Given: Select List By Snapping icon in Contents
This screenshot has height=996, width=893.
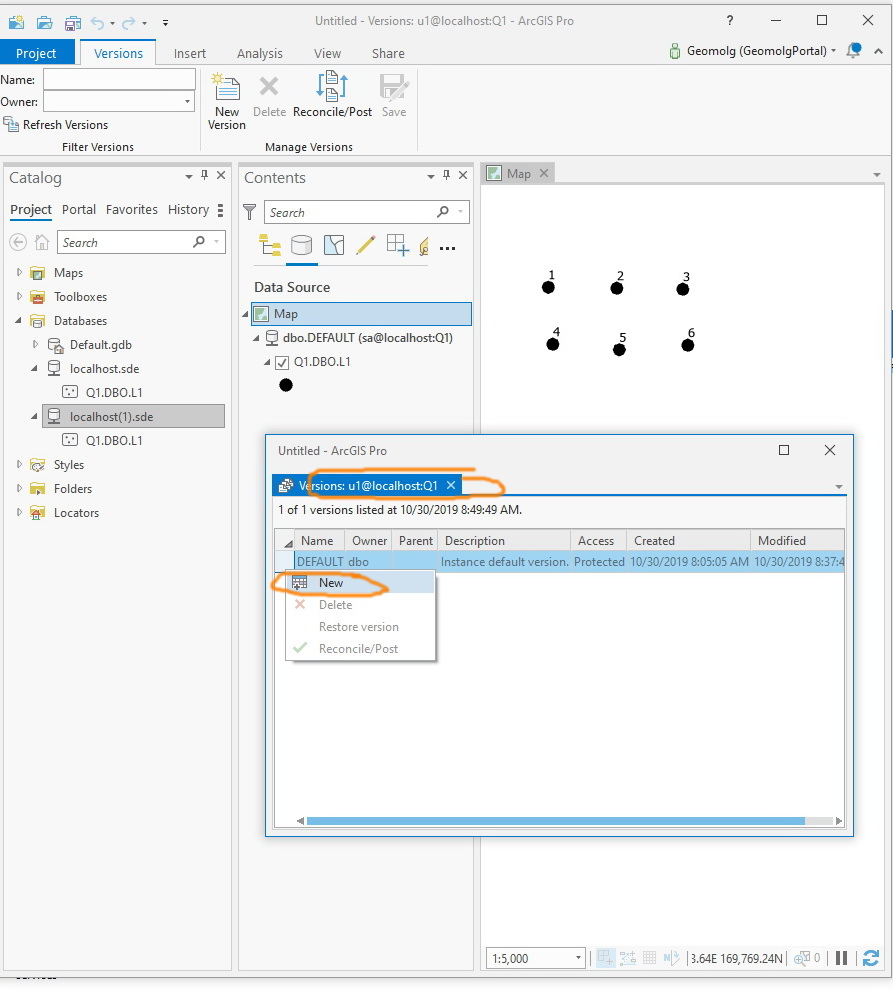Looking at the screenshot, I should 398,245.
